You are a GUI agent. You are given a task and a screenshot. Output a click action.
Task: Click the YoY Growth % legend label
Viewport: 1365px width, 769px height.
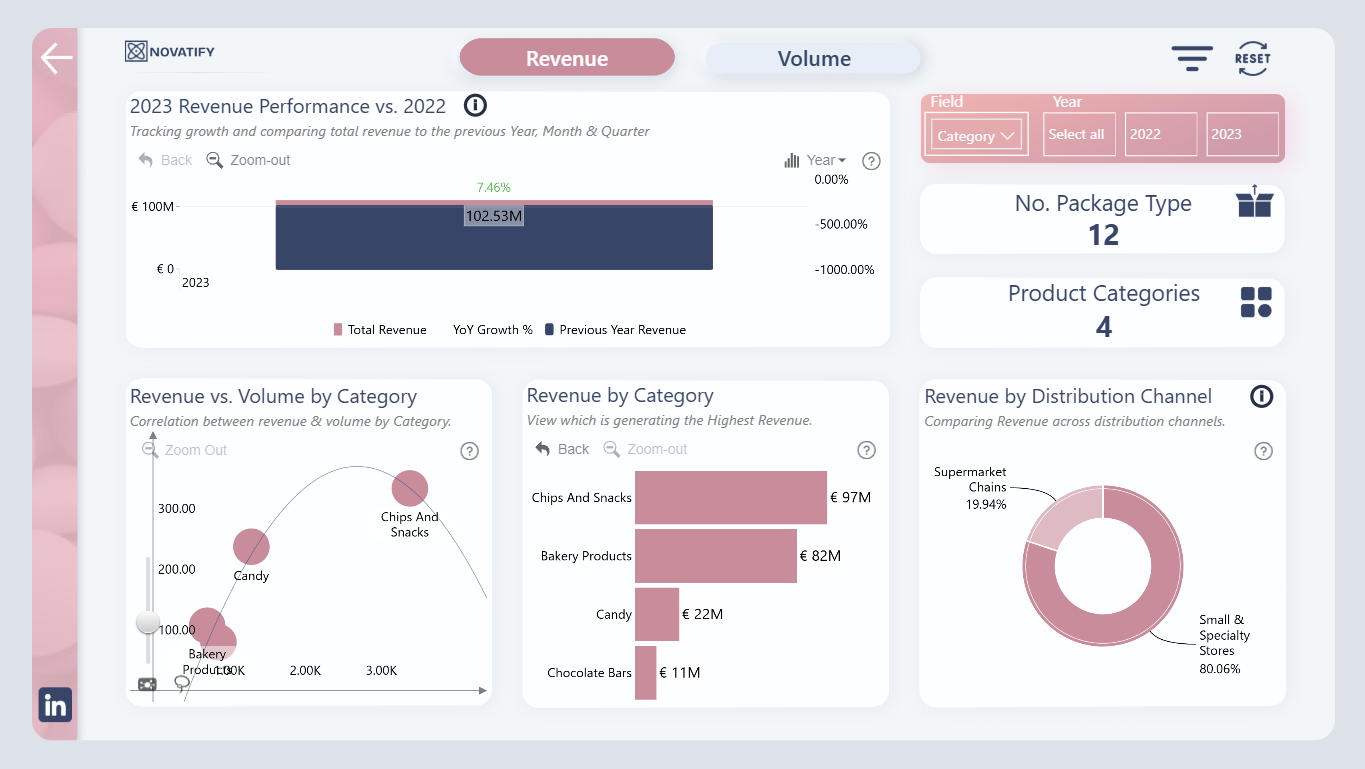pos(493,330)
